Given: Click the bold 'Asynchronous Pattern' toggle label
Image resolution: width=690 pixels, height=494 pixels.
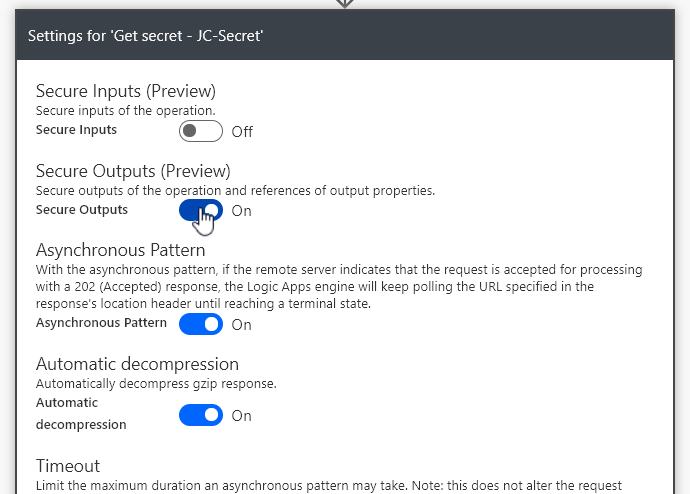Looking at the screenshot, I should 101,323.
